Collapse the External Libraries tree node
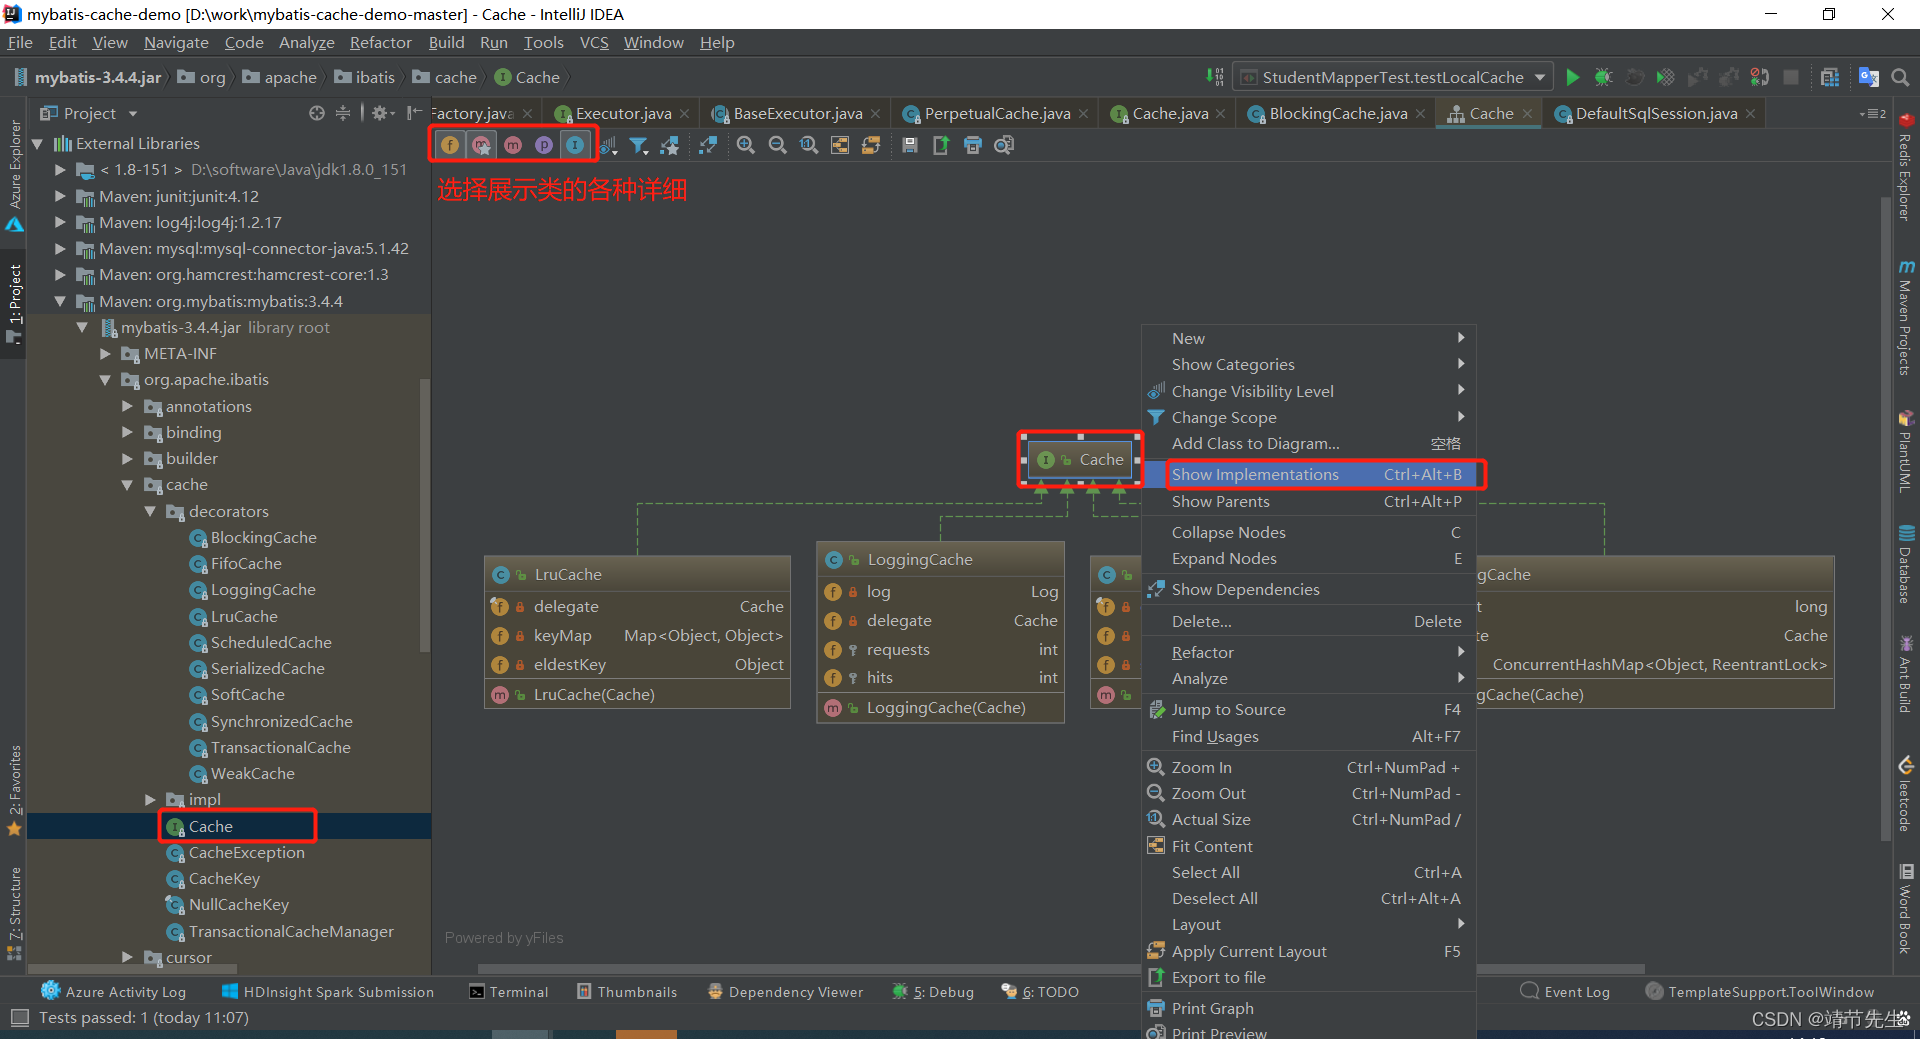 pyautogui.click(x=38, y=144)
